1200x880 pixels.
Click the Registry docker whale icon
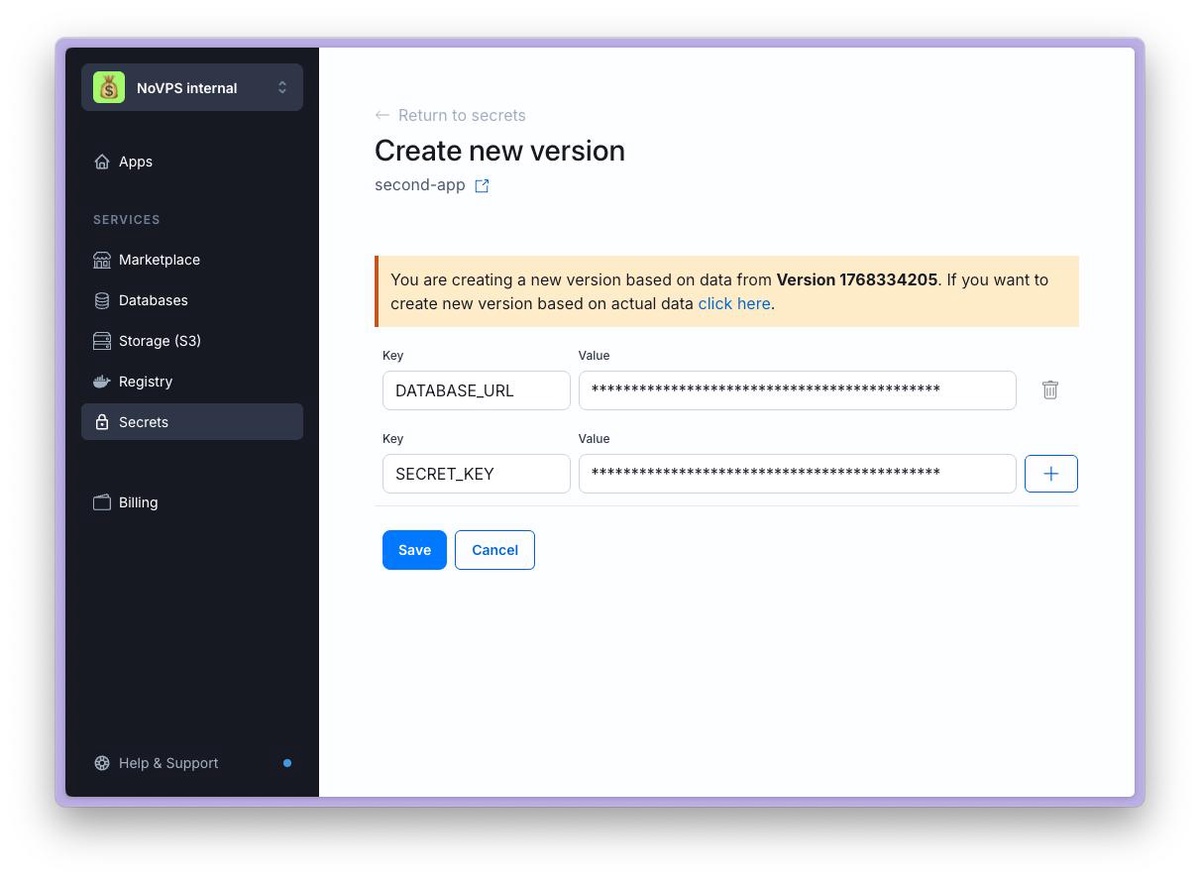coord(102,382)
